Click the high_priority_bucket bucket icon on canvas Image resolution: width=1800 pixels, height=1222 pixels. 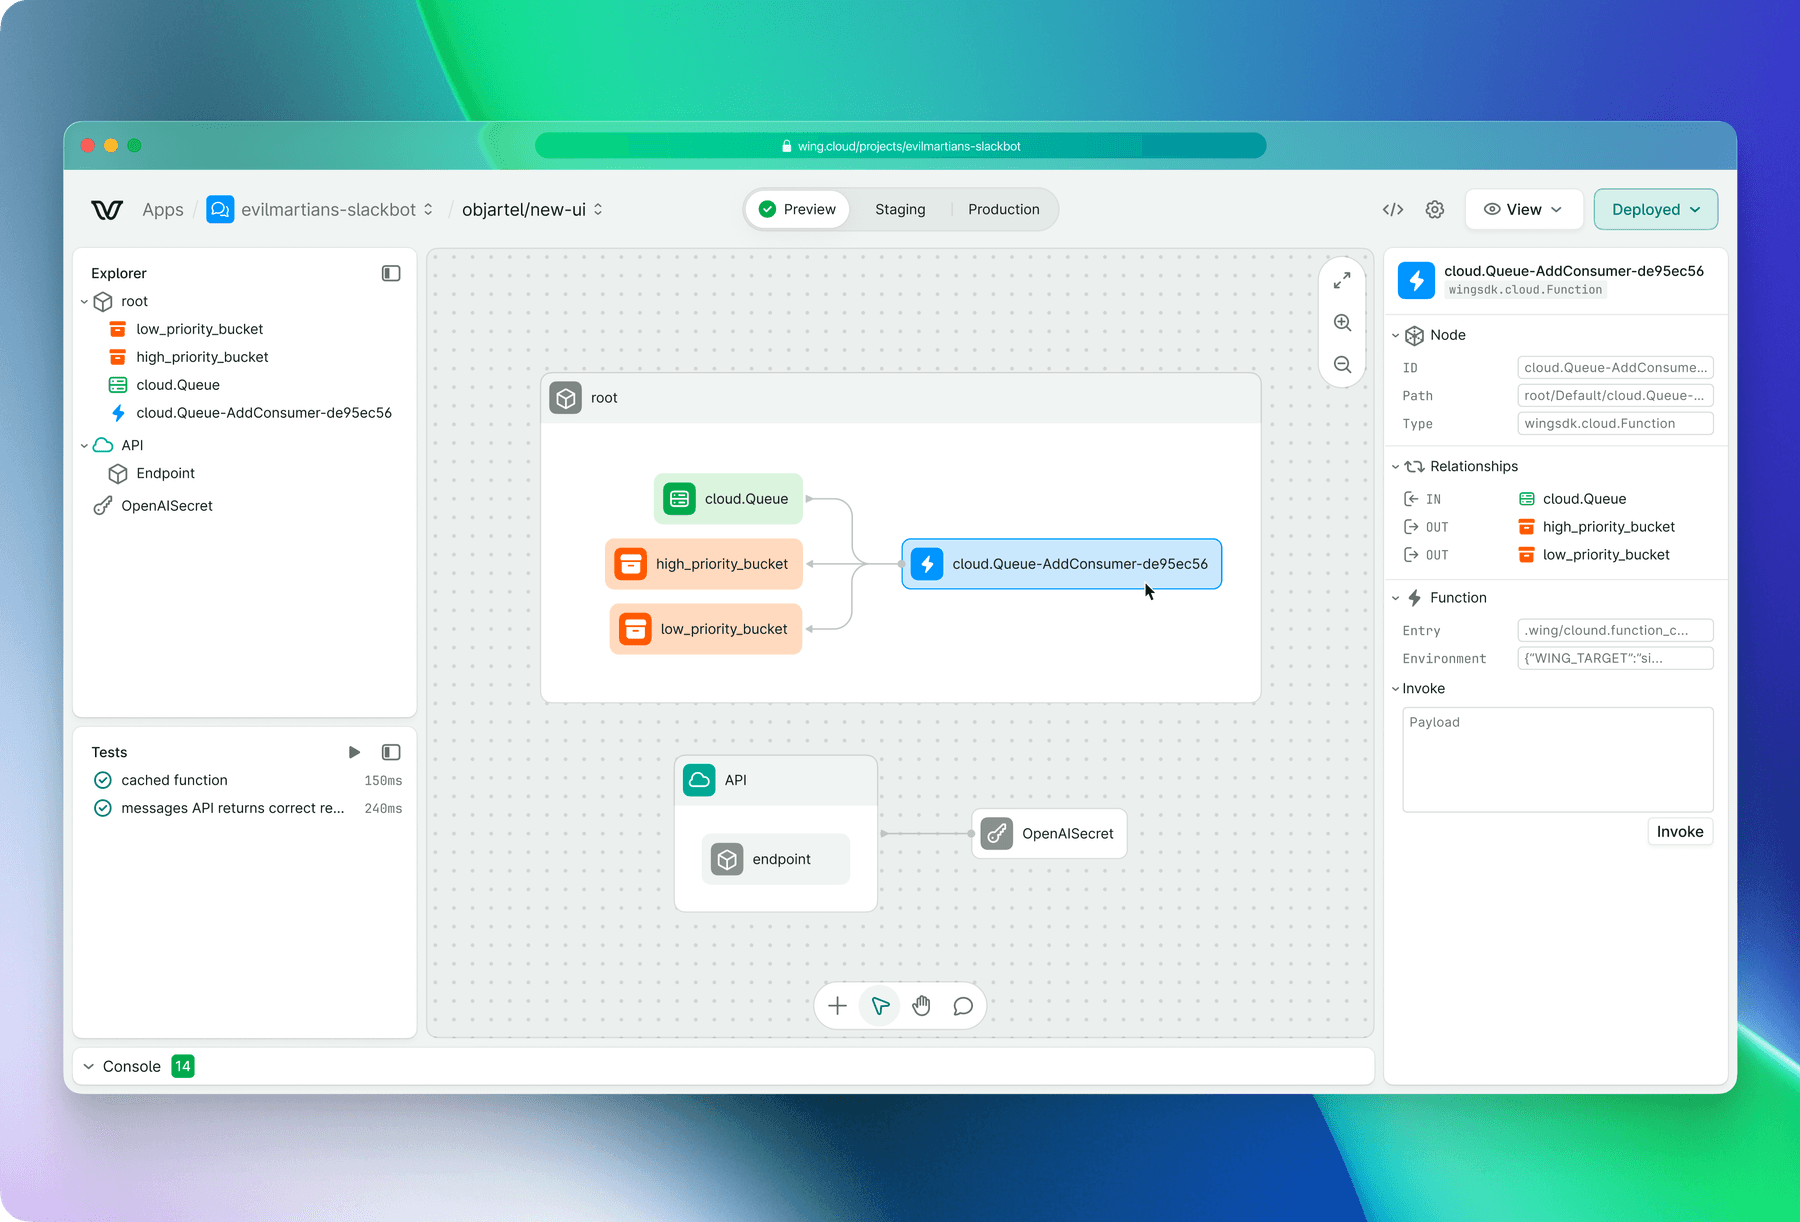tap(632, 564)
